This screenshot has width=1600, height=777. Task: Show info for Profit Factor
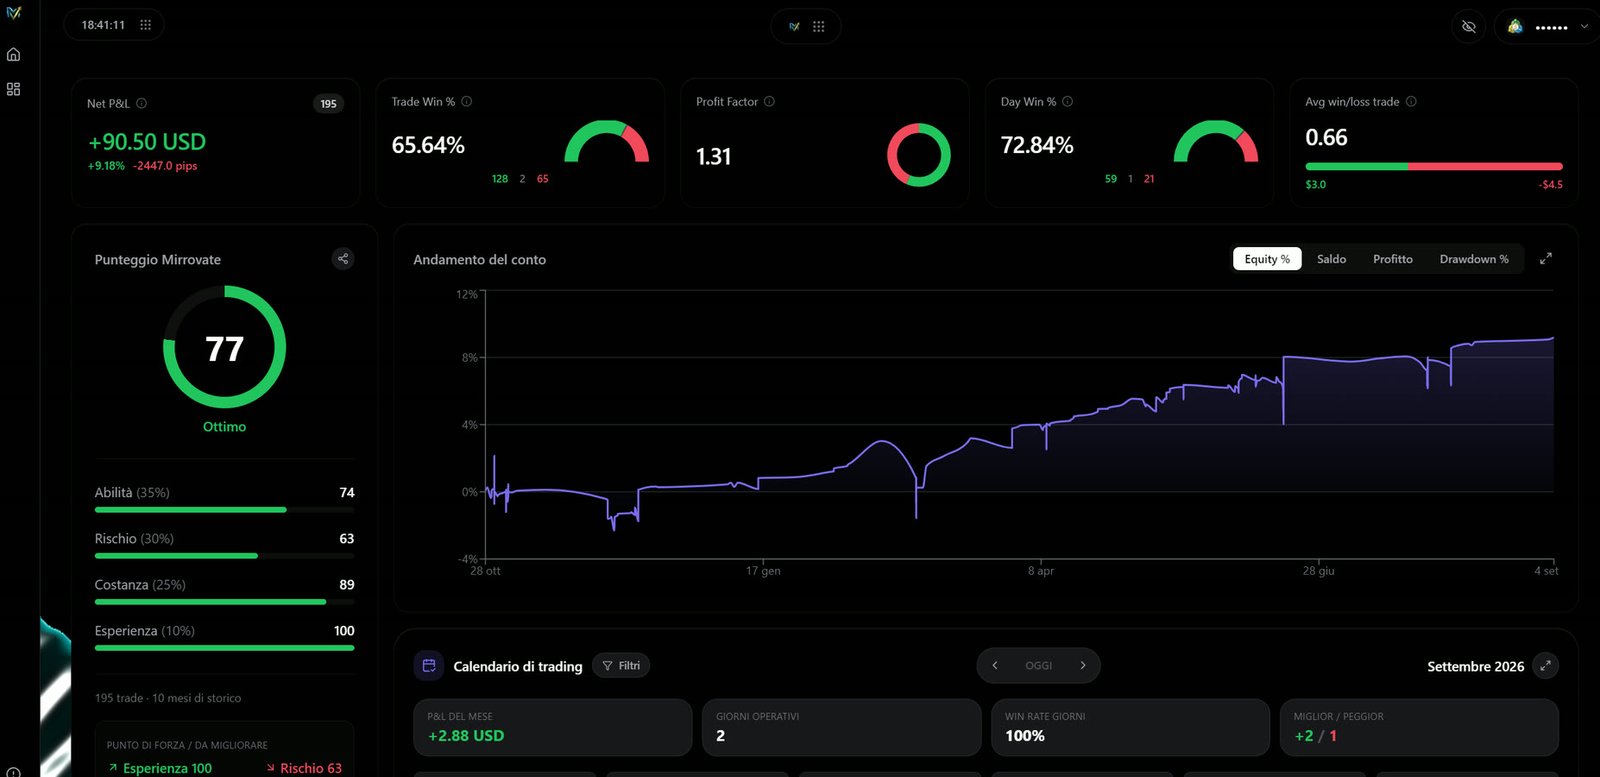(769, 101)
